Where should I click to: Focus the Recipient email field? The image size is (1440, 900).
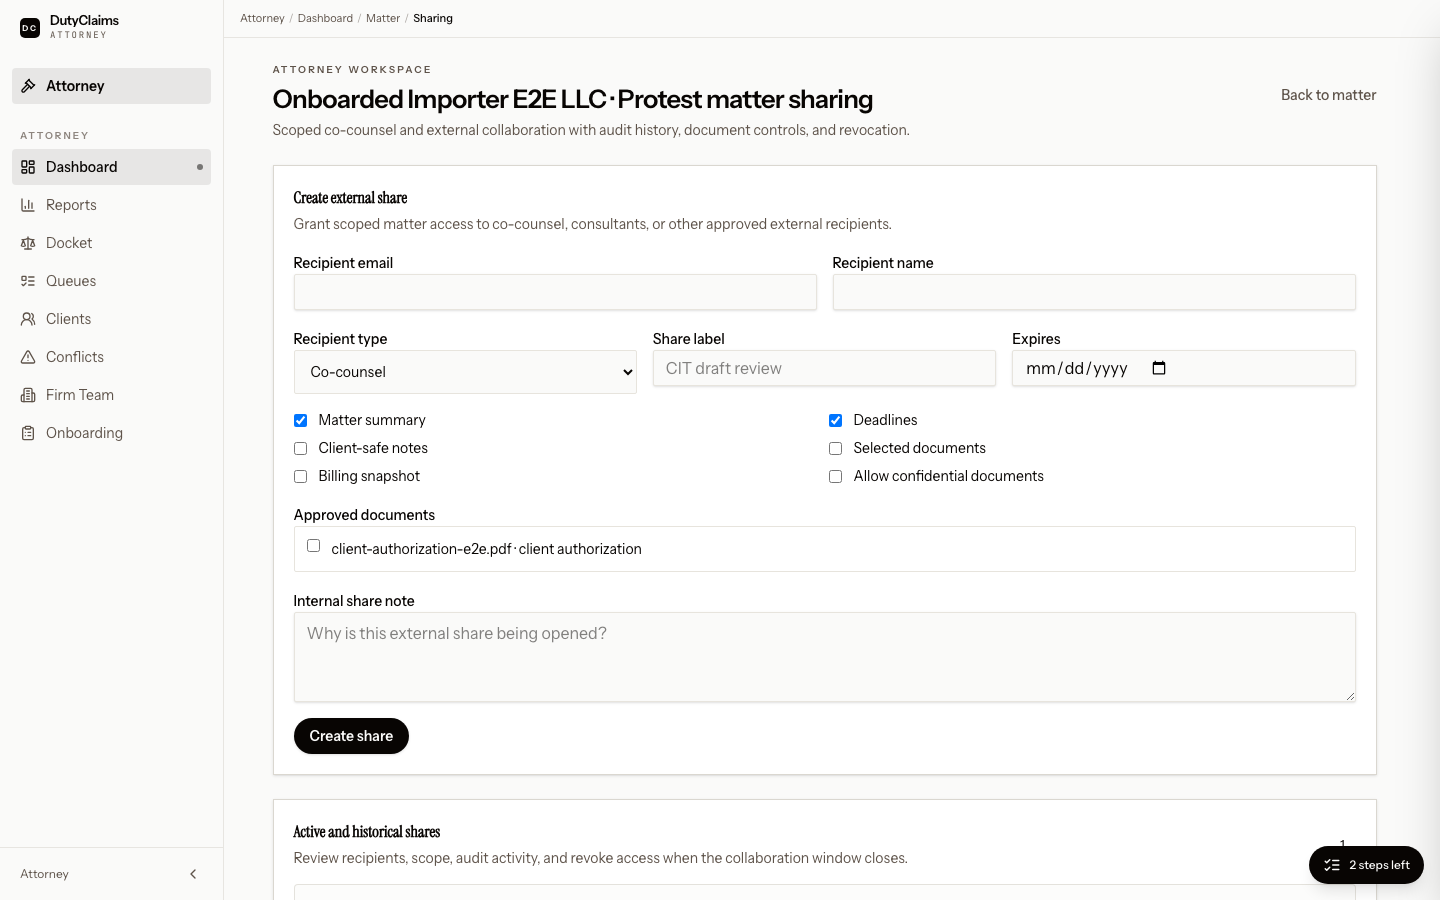click(555, 292)
